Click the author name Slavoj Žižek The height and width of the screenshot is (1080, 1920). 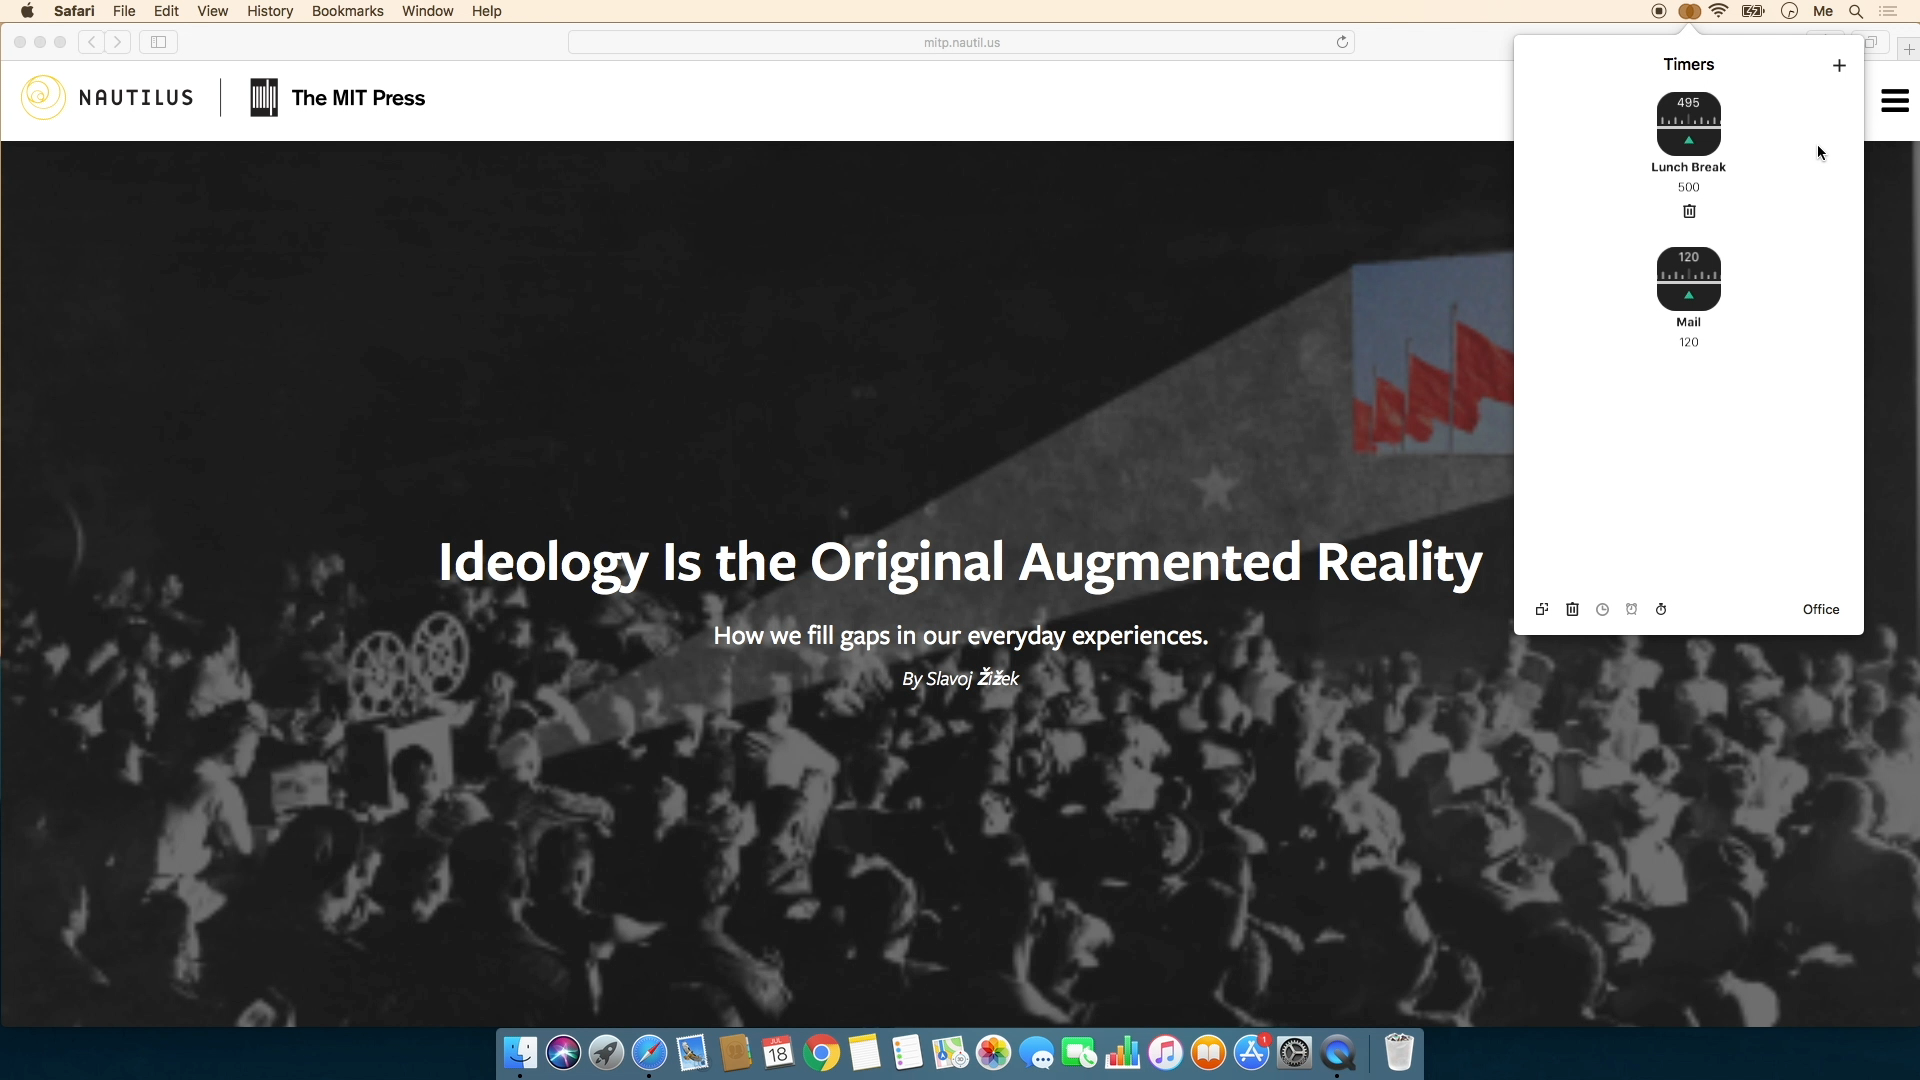click(972, 678)
